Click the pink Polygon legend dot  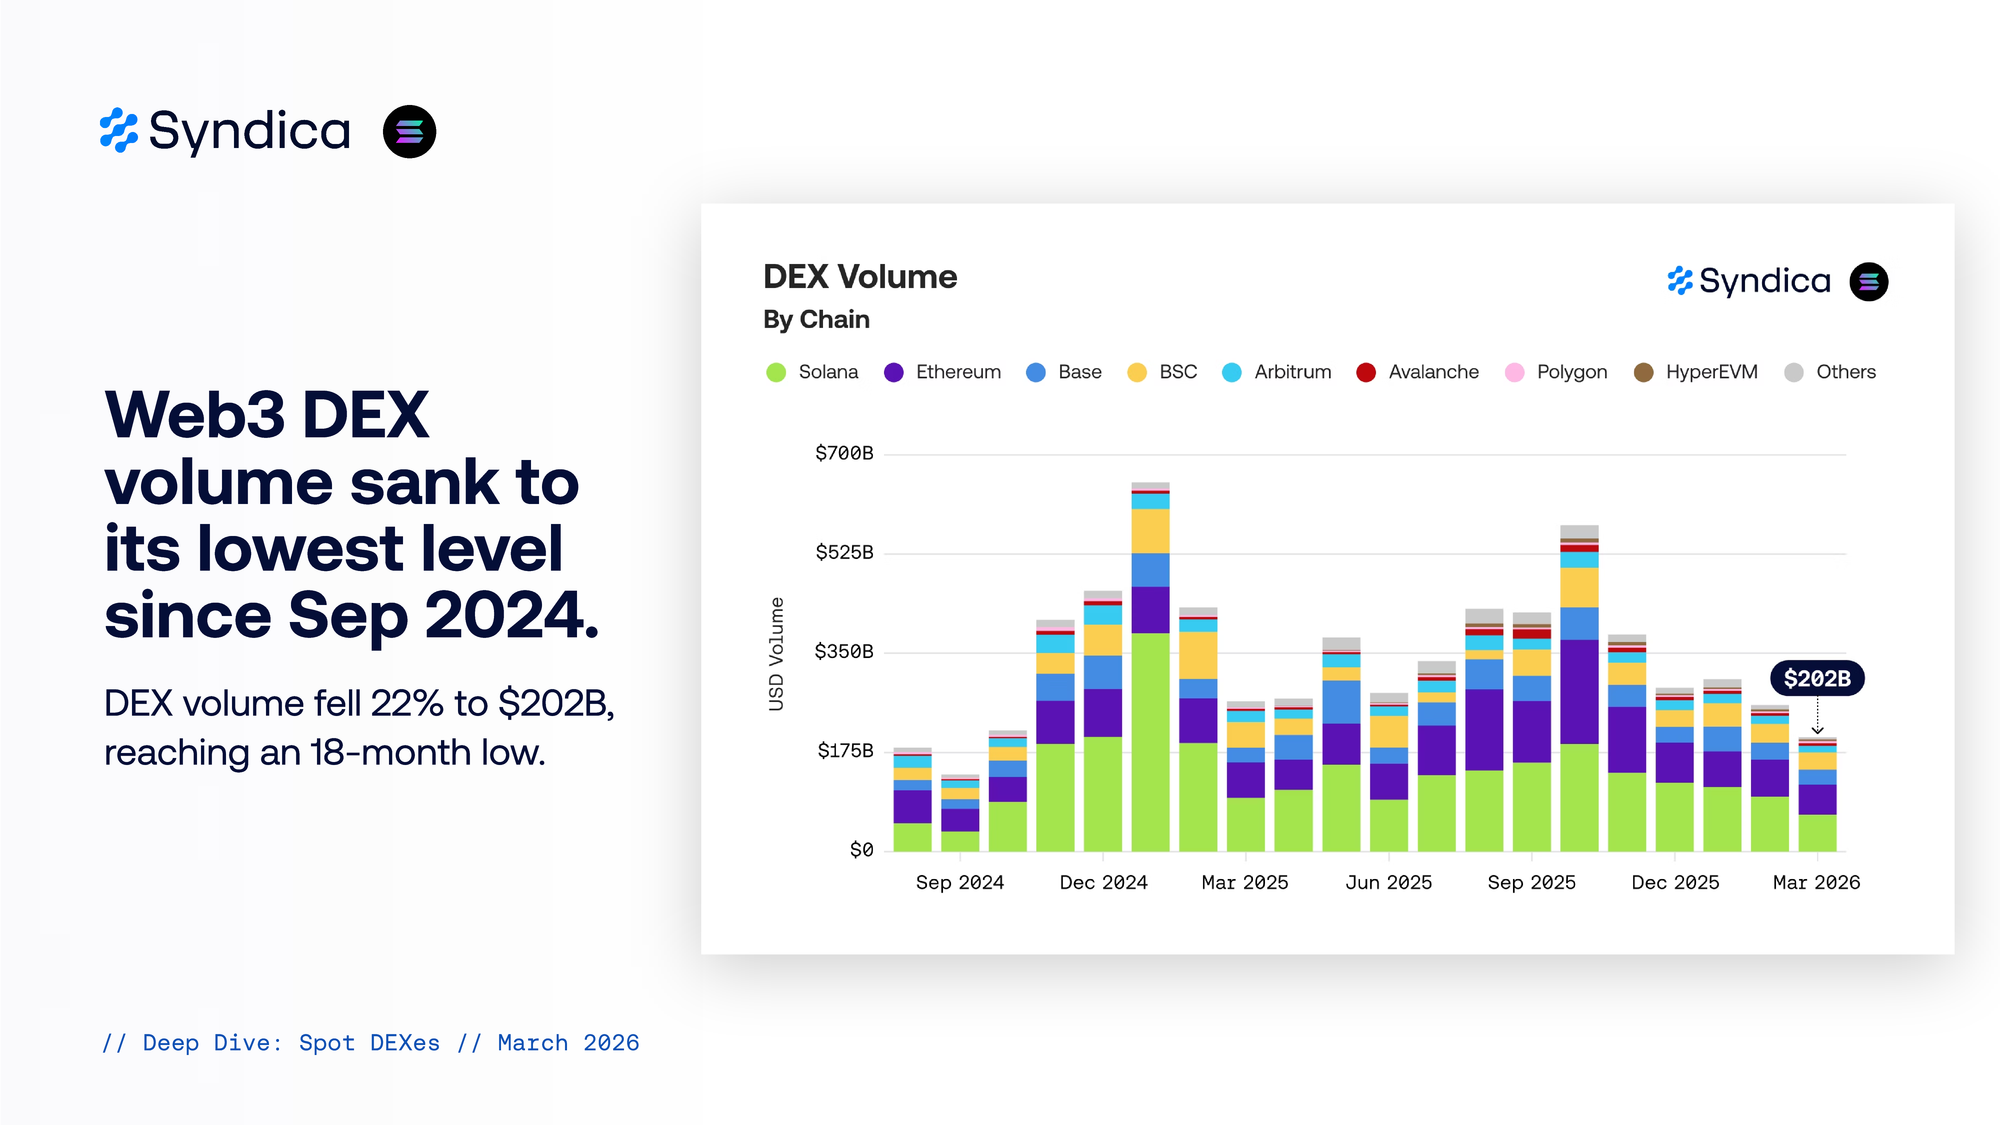(x=1514, y=373)
